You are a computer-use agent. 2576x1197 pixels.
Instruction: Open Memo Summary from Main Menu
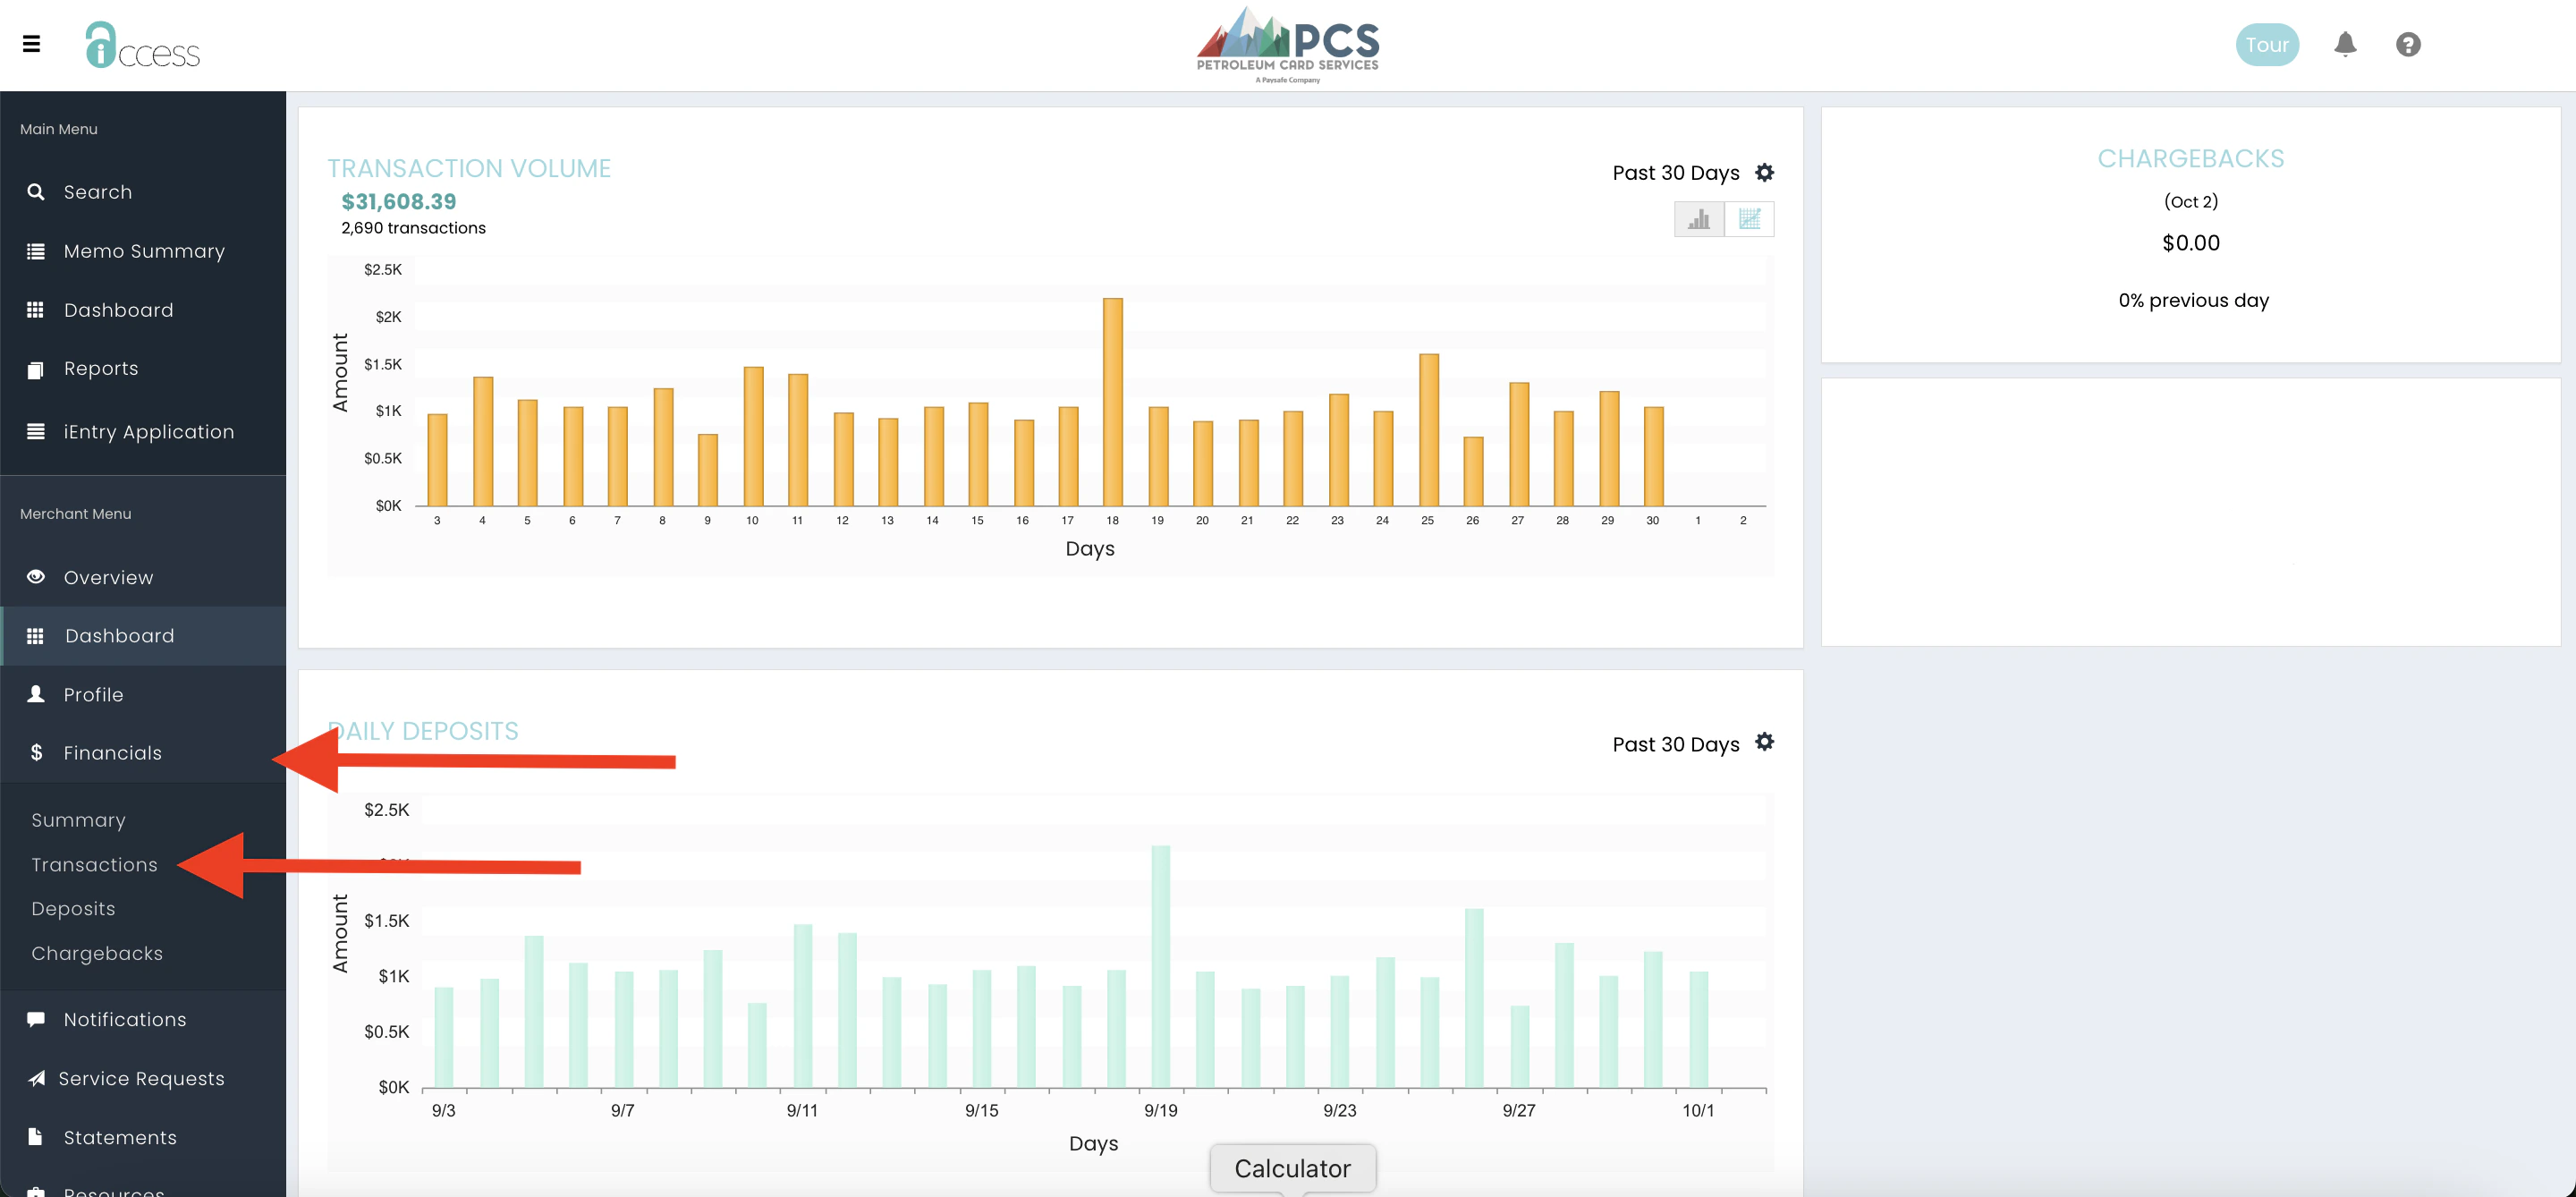pos(144,251)
